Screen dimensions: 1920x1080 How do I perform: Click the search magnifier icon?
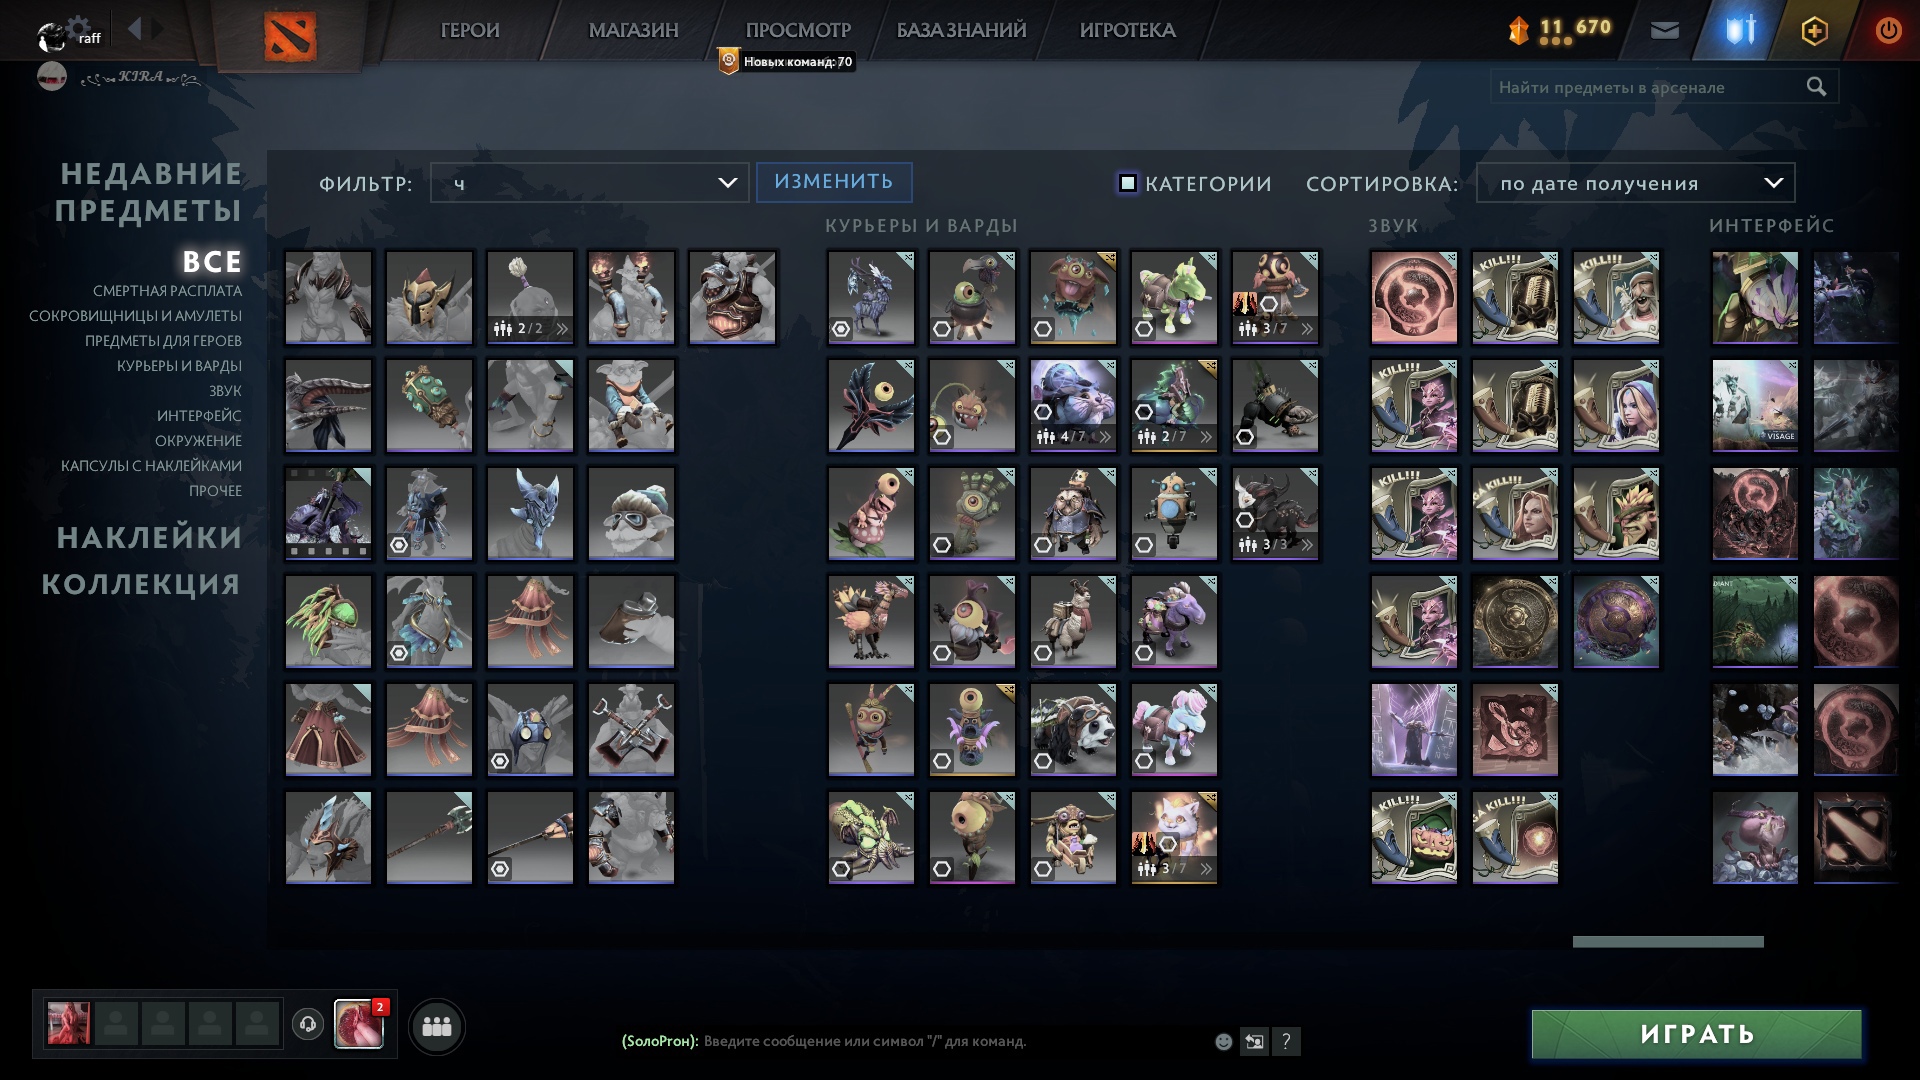click(x=1816, y=87)
